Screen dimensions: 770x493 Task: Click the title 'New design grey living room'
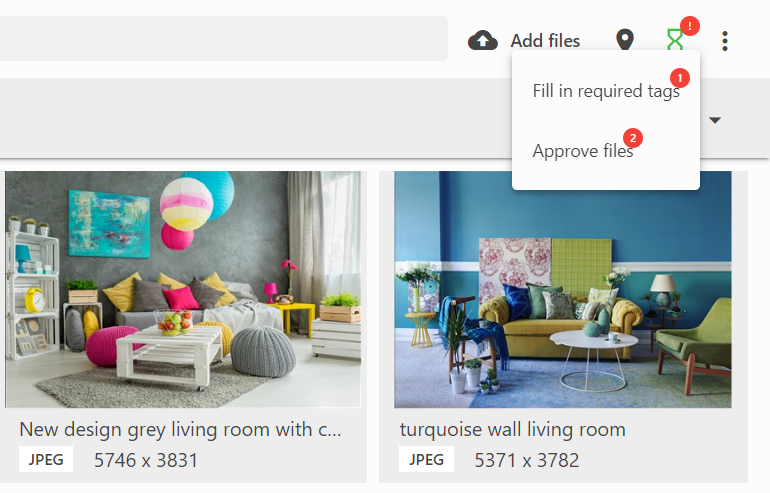pos(180,429)
